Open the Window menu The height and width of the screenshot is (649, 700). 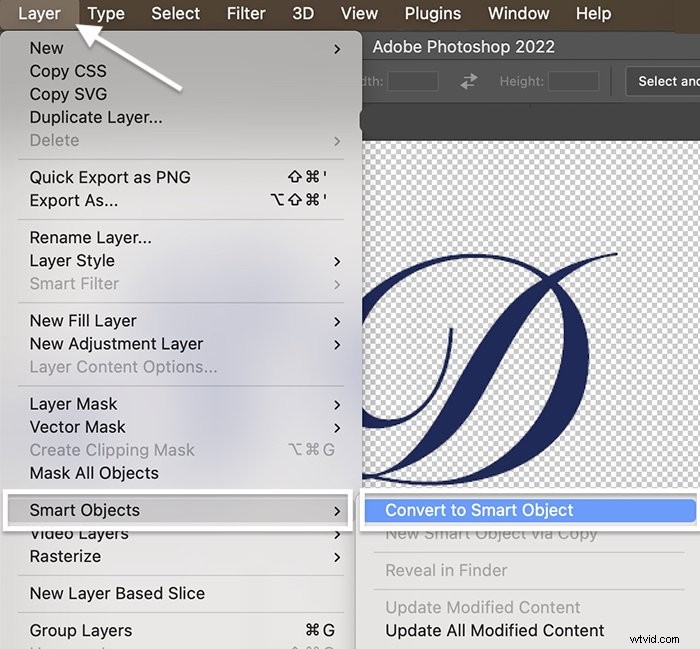point(518,13)
